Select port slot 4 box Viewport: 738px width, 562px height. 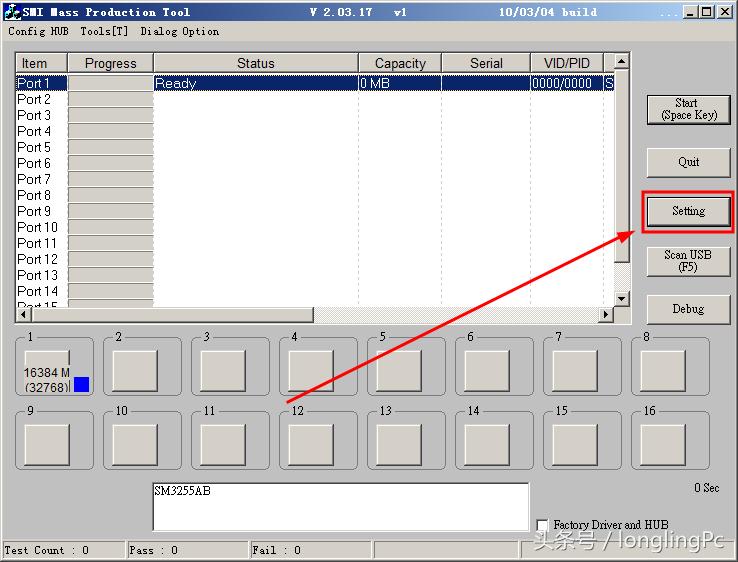tap(311, 370)
